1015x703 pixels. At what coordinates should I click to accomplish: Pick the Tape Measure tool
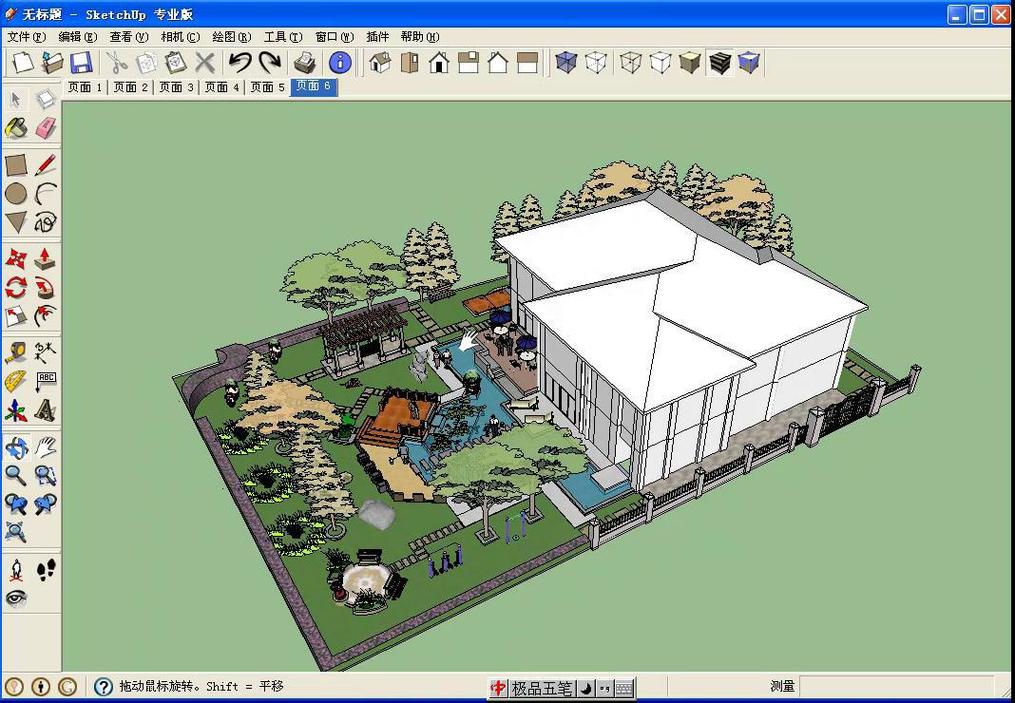point(16,353)
